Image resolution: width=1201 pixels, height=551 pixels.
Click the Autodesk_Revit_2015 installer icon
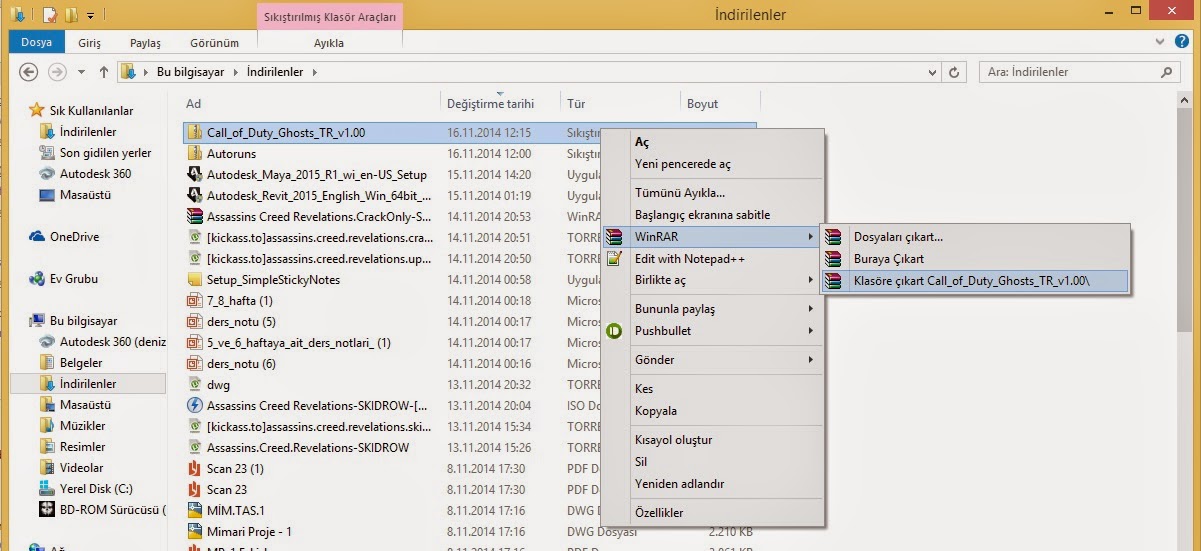(x=196, y=195)
